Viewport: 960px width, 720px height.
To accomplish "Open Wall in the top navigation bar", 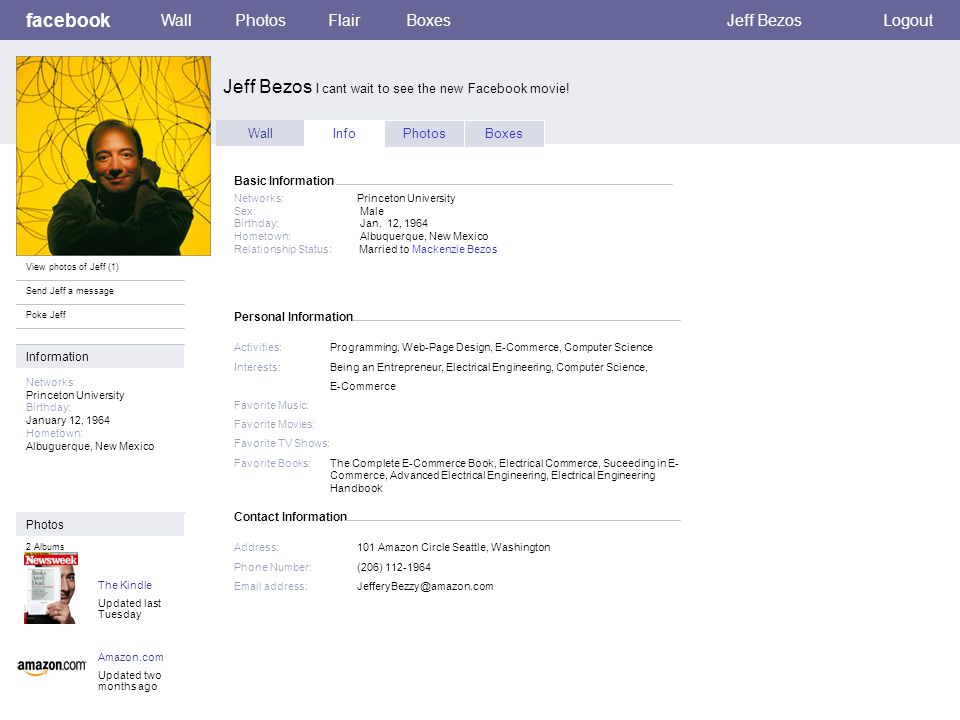I will [176, 20].
